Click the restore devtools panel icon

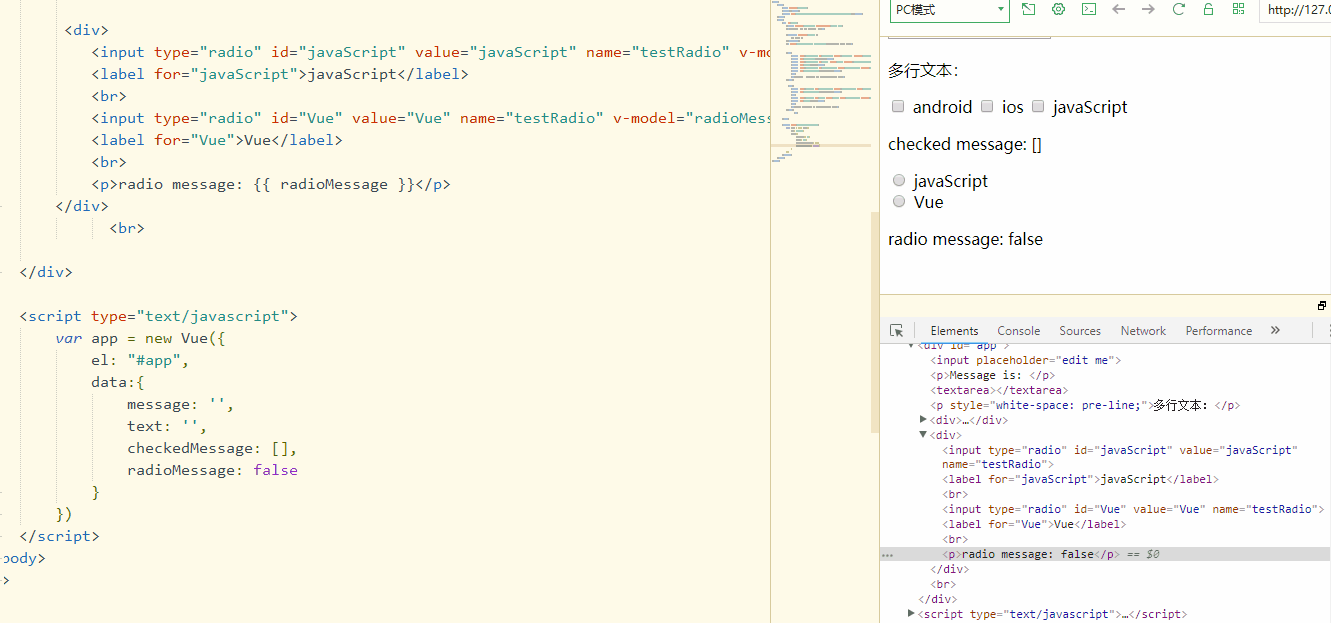1321,306
